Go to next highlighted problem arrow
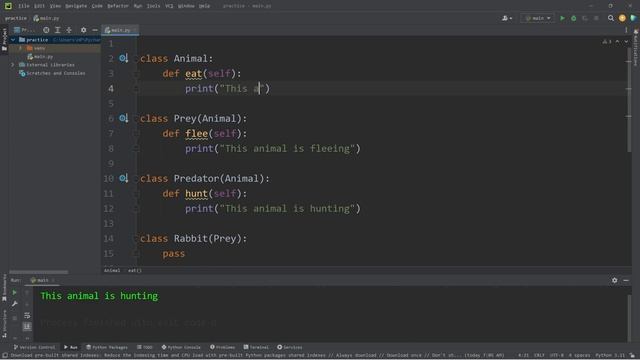 pos(626,42)
